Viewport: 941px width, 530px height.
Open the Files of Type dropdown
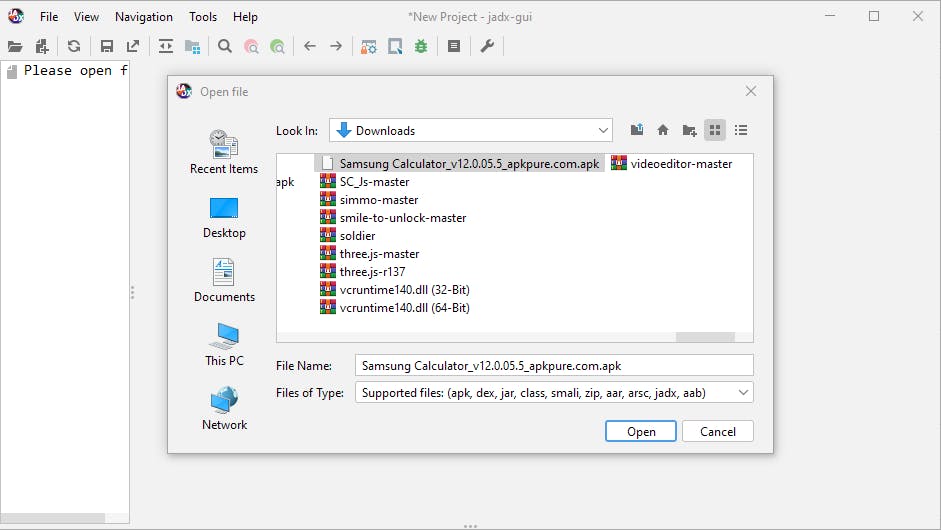(x=554, y=393)
